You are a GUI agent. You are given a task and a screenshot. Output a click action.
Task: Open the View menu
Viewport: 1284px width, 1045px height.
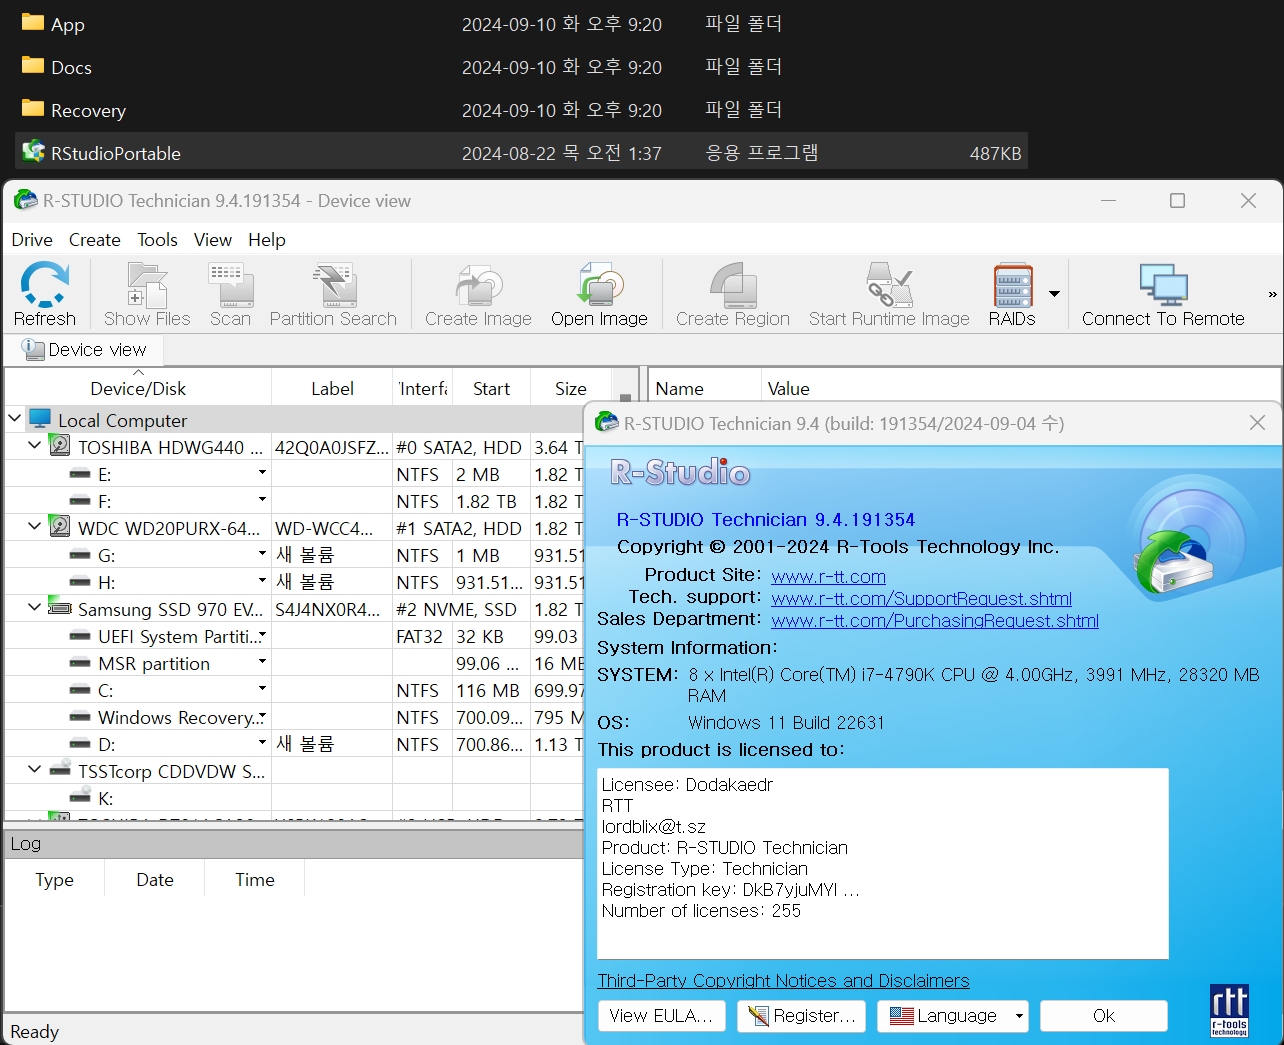(x=213, y=240)
